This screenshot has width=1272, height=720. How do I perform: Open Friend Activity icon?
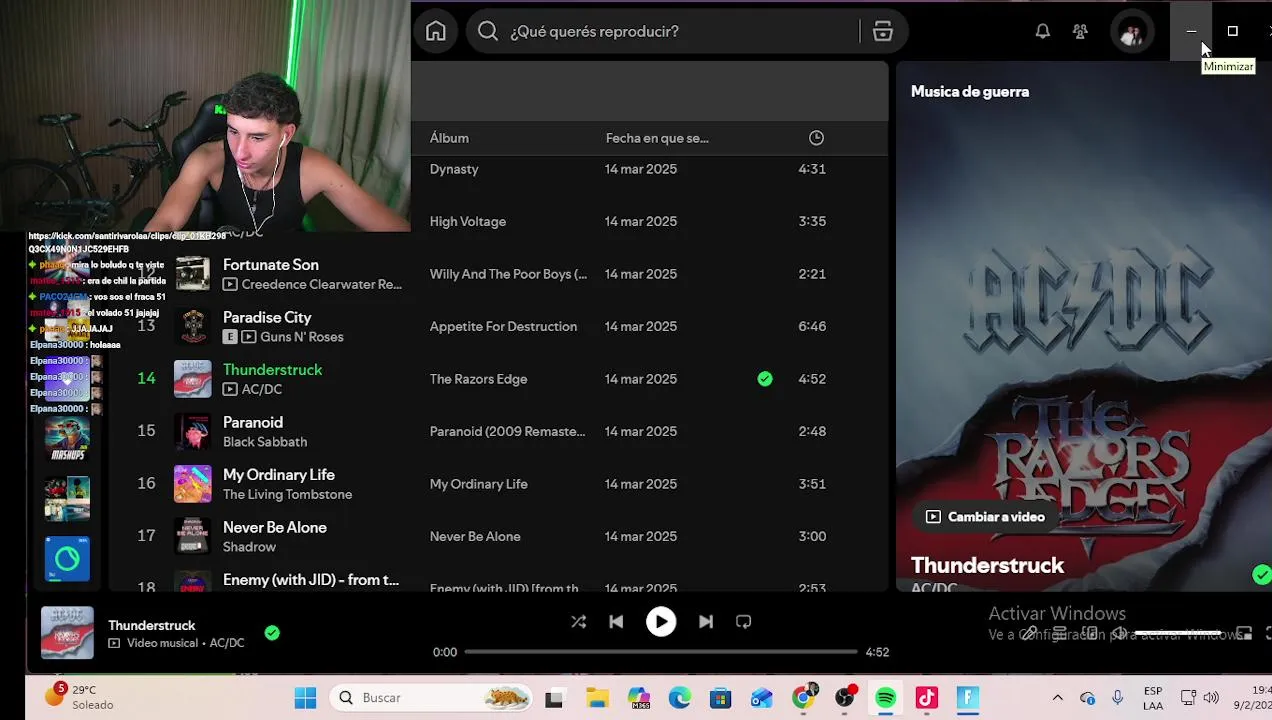pos(1080,32)
